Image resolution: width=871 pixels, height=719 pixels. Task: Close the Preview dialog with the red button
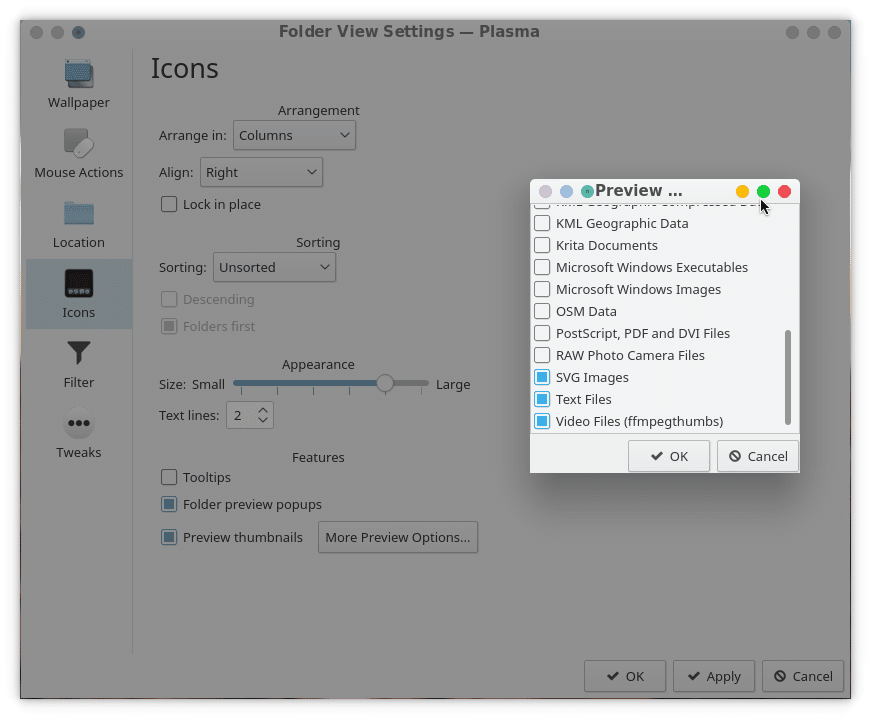point(784,192)
